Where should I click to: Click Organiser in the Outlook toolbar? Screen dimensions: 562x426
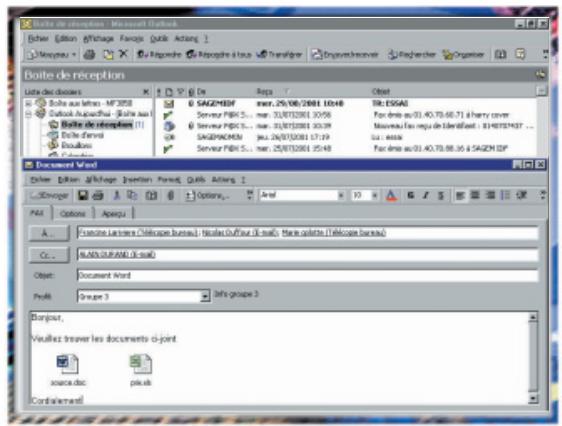tap(463, 55)
